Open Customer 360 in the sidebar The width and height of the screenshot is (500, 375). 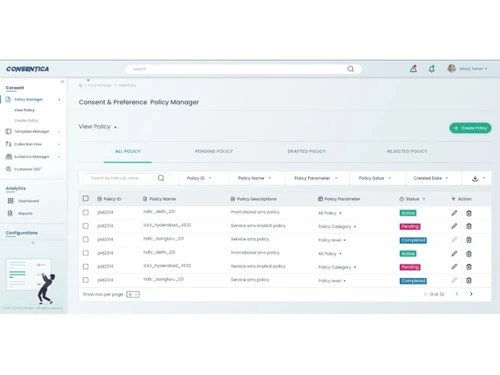tap(28, 169)
